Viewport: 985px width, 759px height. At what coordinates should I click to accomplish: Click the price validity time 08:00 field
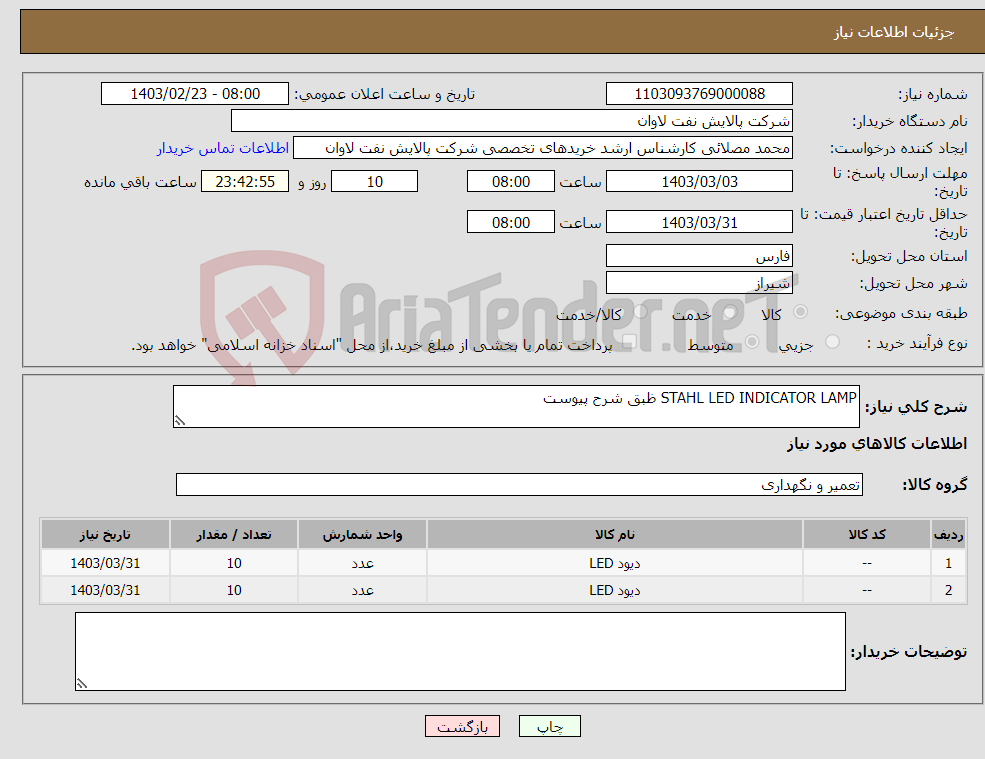click(x=511, y=222)
